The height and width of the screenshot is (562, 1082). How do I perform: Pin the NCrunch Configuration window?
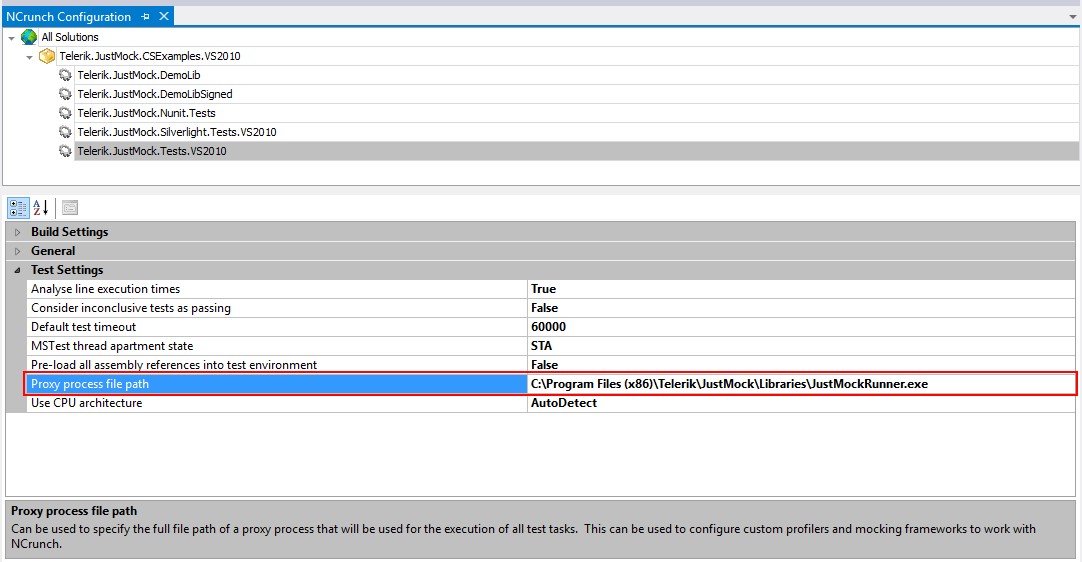click(x=145, y=17)
